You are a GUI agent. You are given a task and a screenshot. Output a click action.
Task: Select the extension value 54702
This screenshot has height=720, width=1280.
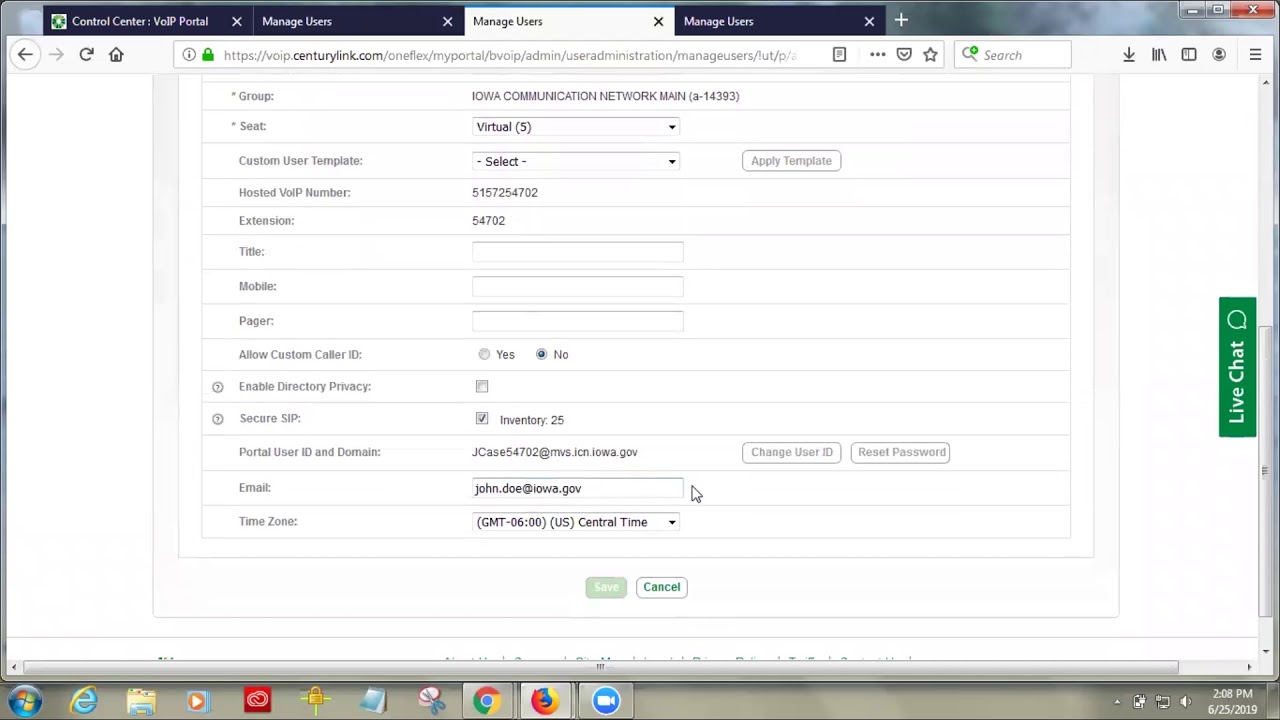click(x=488, y=221)
